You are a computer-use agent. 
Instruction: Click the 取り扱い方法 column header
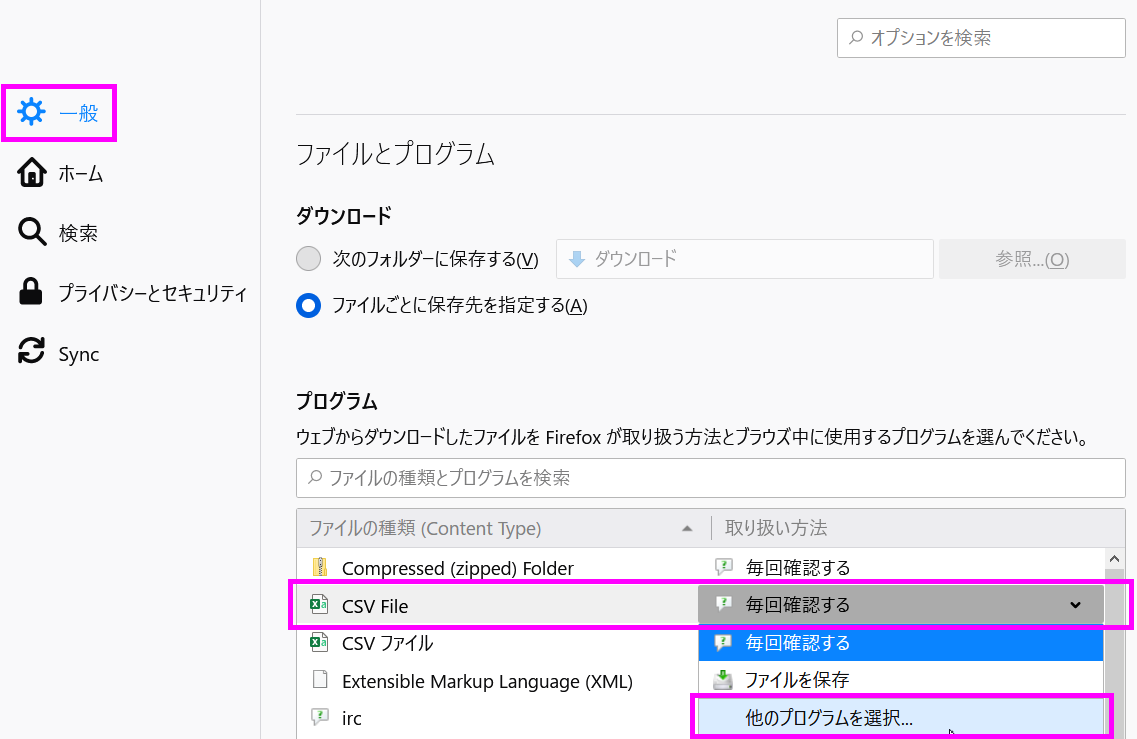coord(776,528)
